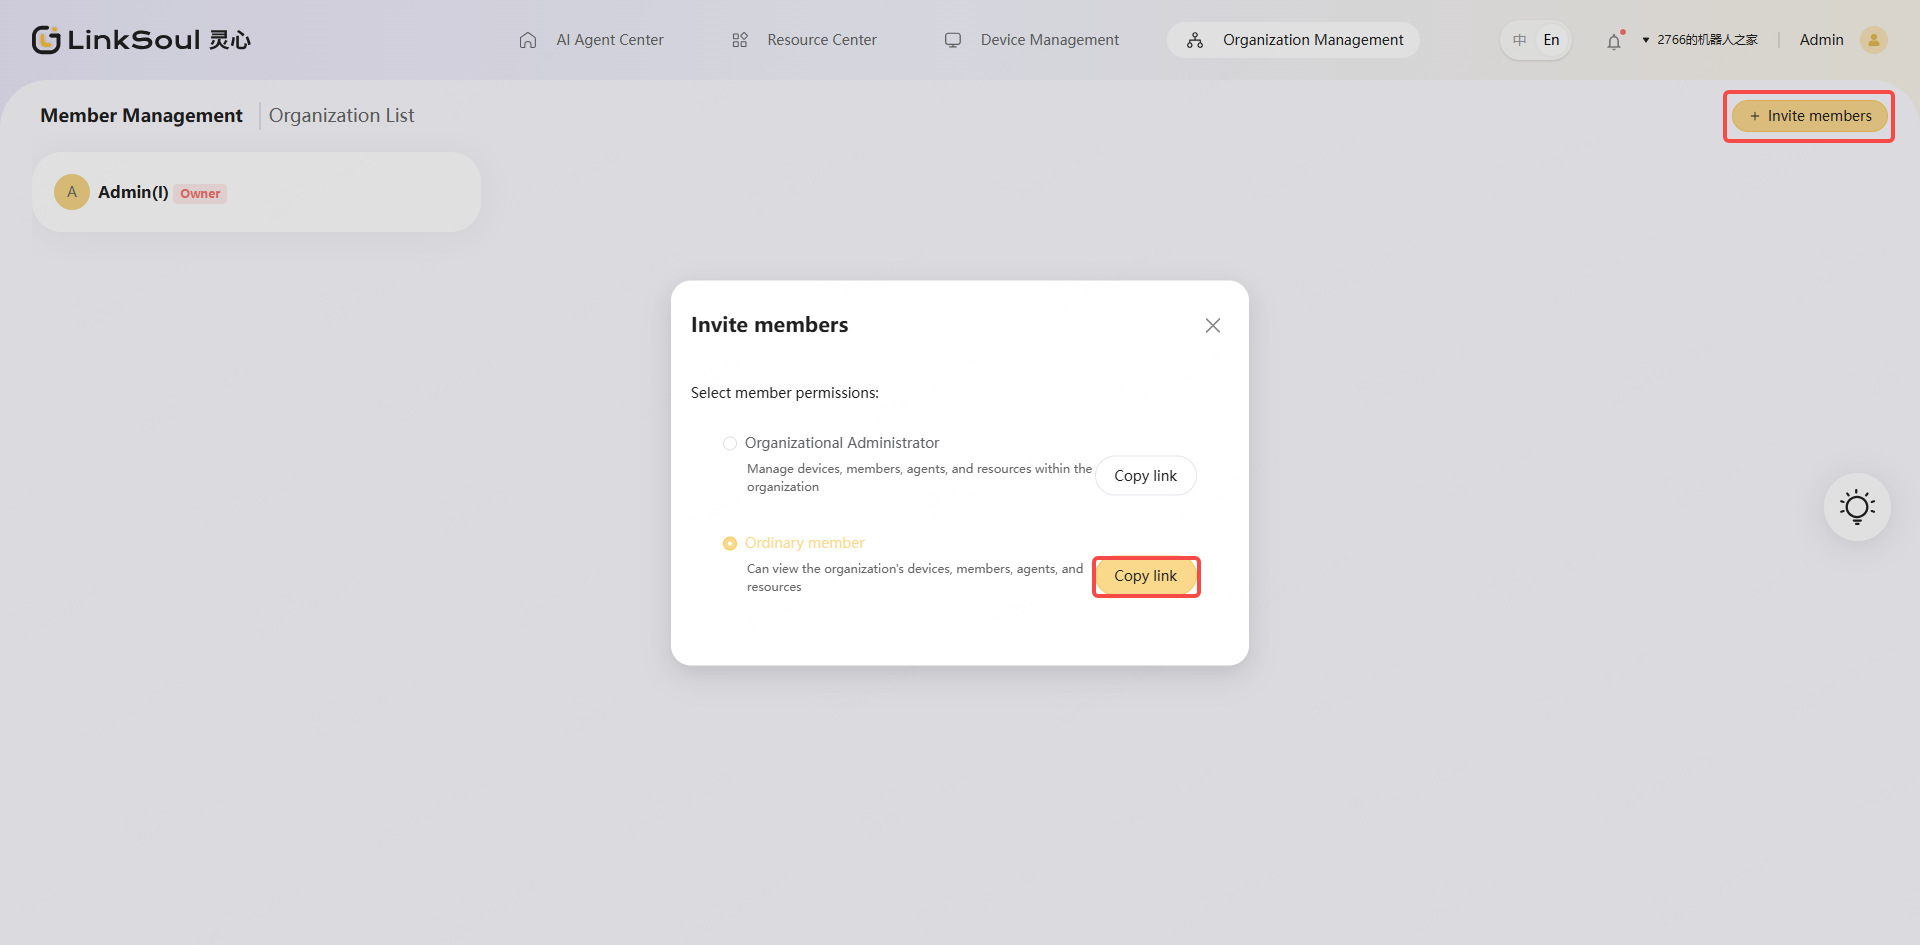Click the LinkSoul logo icon
Screen dimensions: 1920x945
click(46, 40)
